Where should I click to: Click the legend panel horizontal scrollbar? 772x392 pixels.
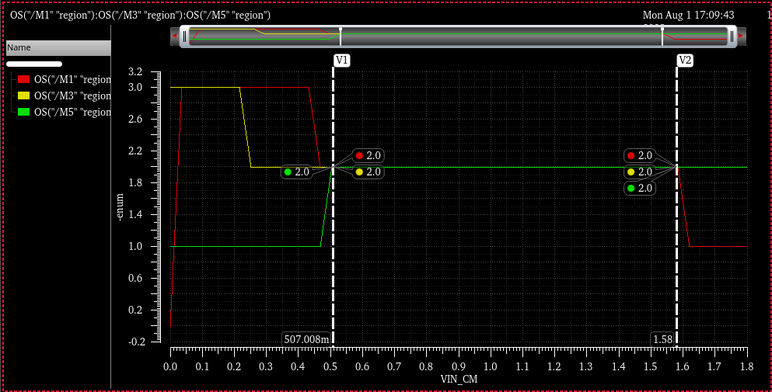click(34, 64)
